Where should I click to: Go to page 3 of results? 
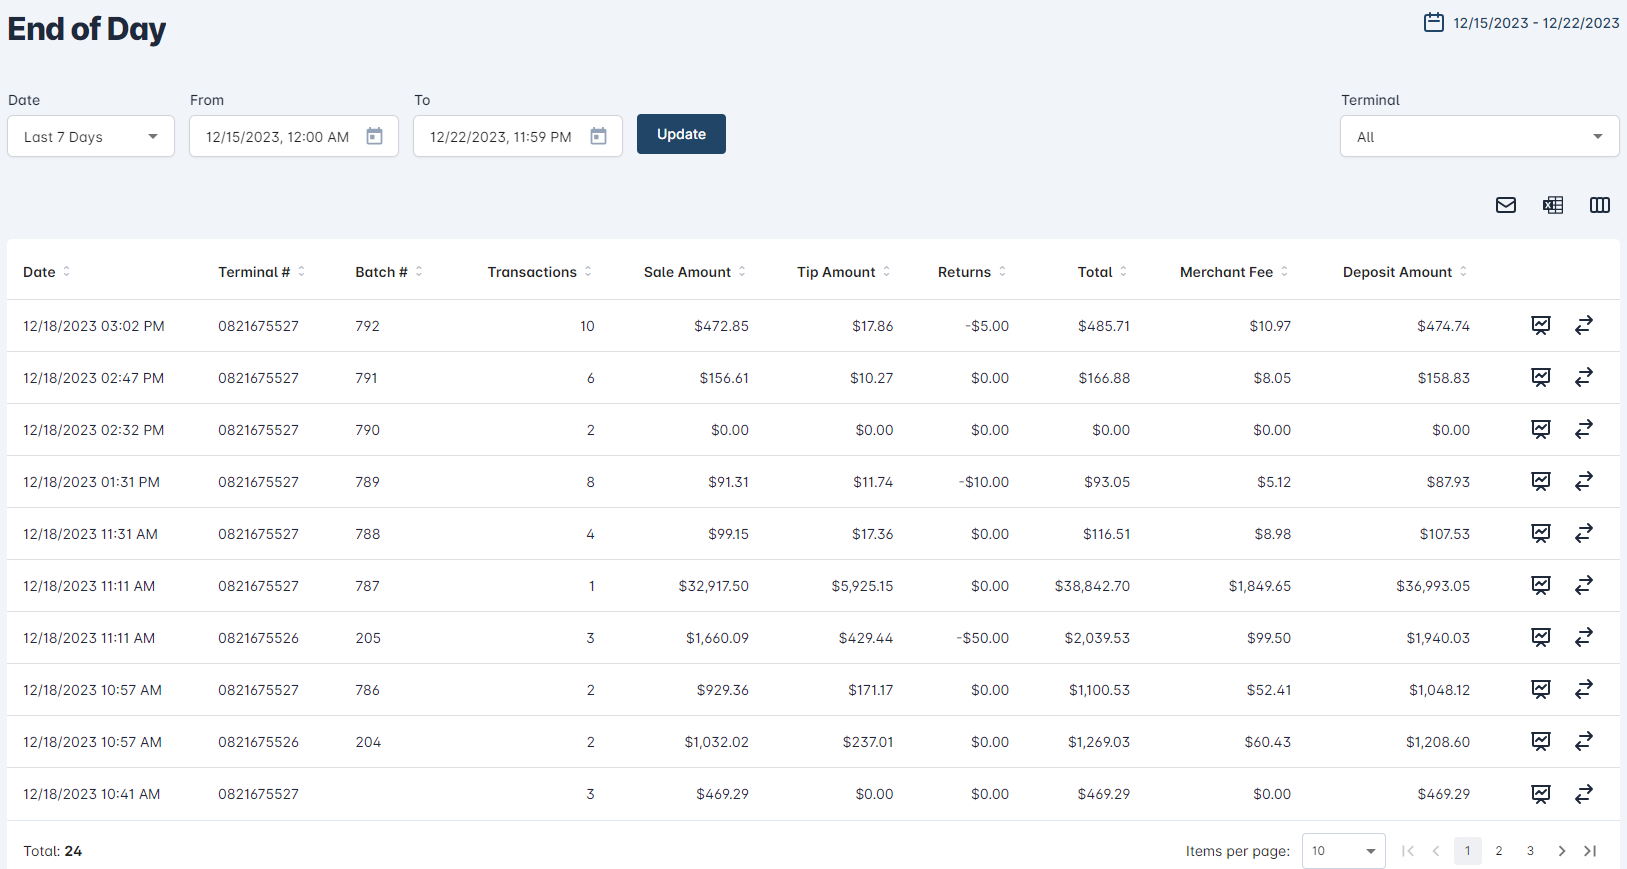click(1529, 851)
